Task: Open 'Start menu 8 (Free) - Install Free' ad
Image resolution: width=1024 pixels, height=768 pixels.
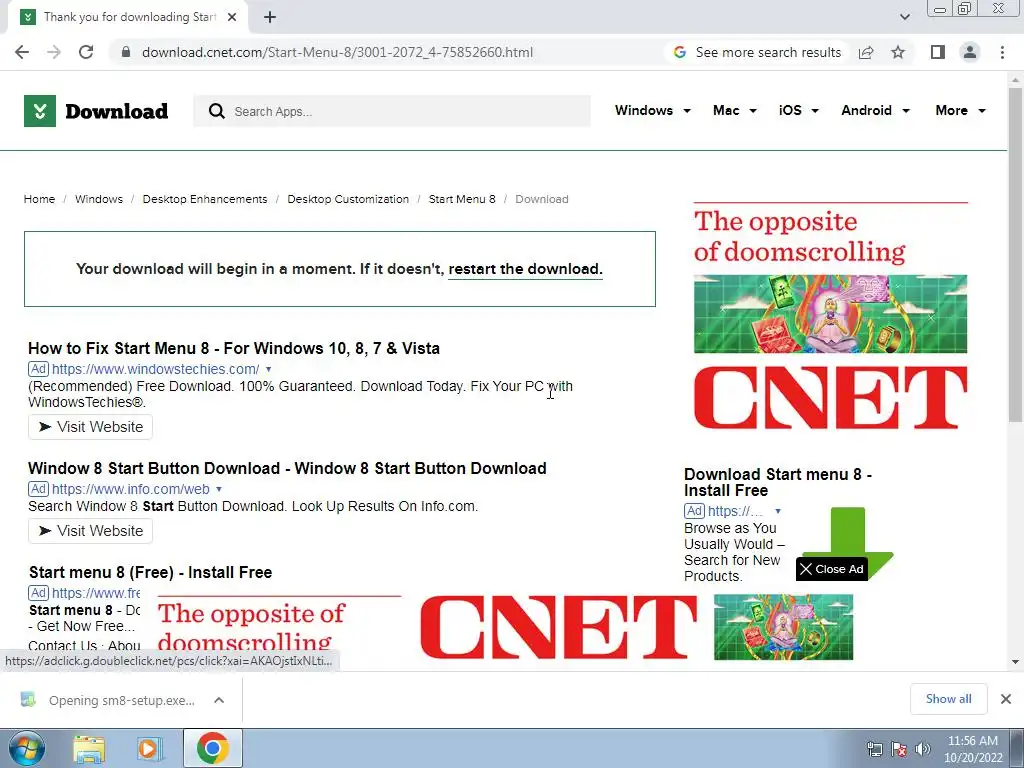Action: [x=150, y=573]
